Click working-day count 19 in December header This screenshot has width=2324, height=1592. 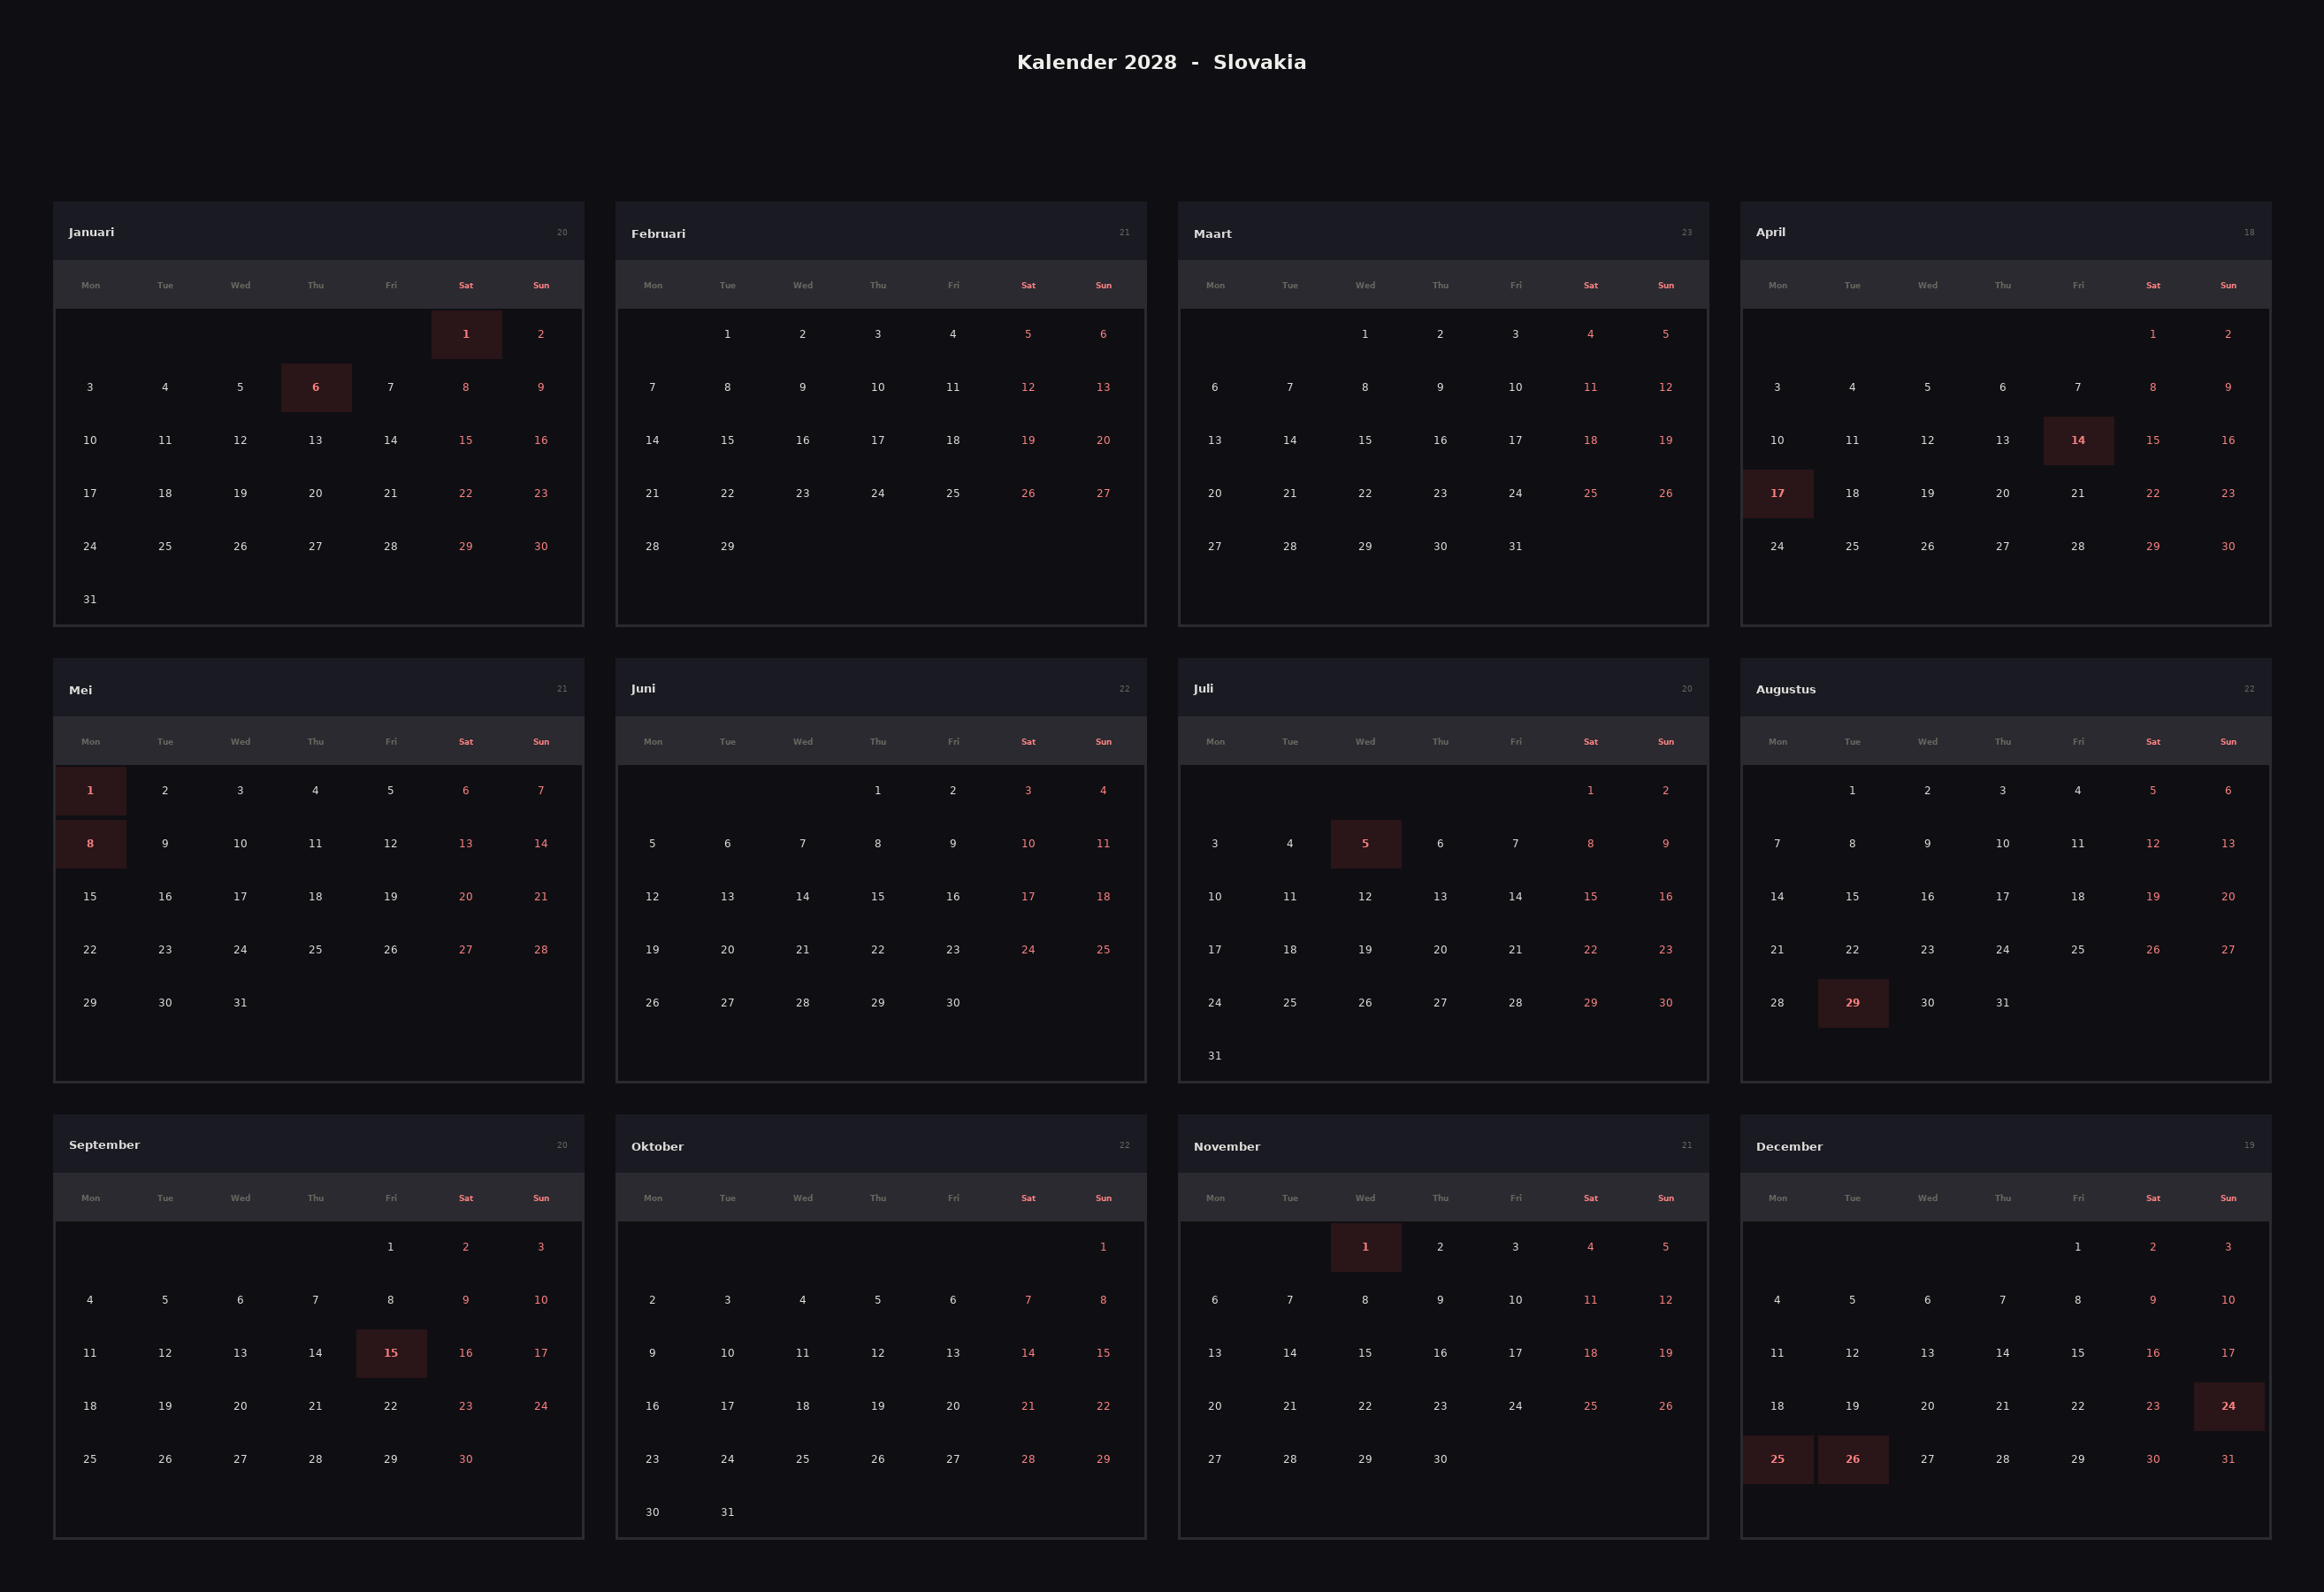tap(2249, 1145)
